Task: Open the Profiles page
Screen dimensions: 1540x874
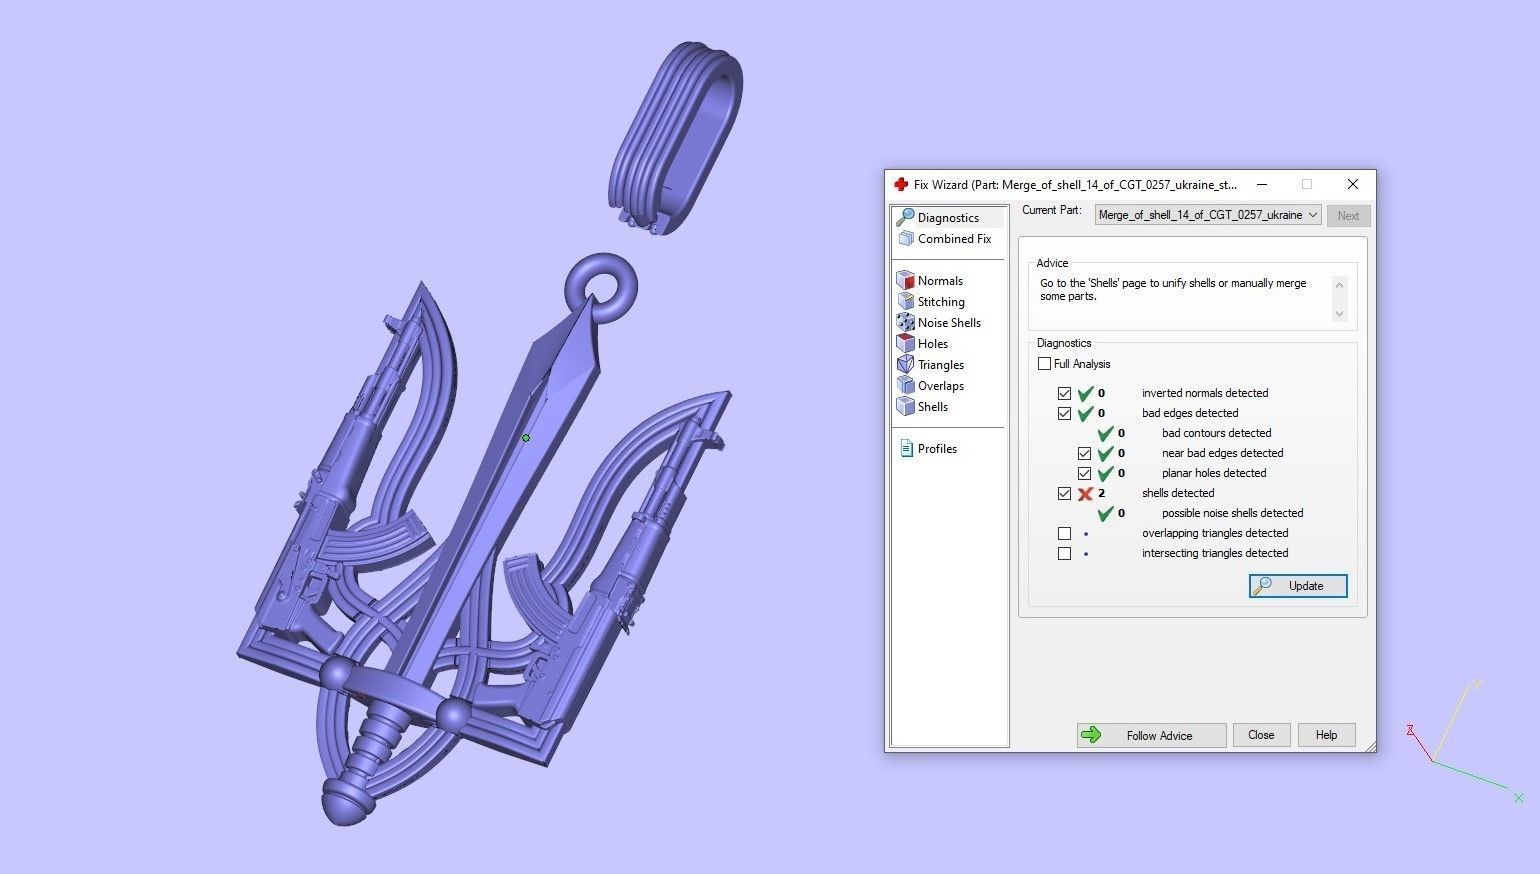Action: point(937,448)
